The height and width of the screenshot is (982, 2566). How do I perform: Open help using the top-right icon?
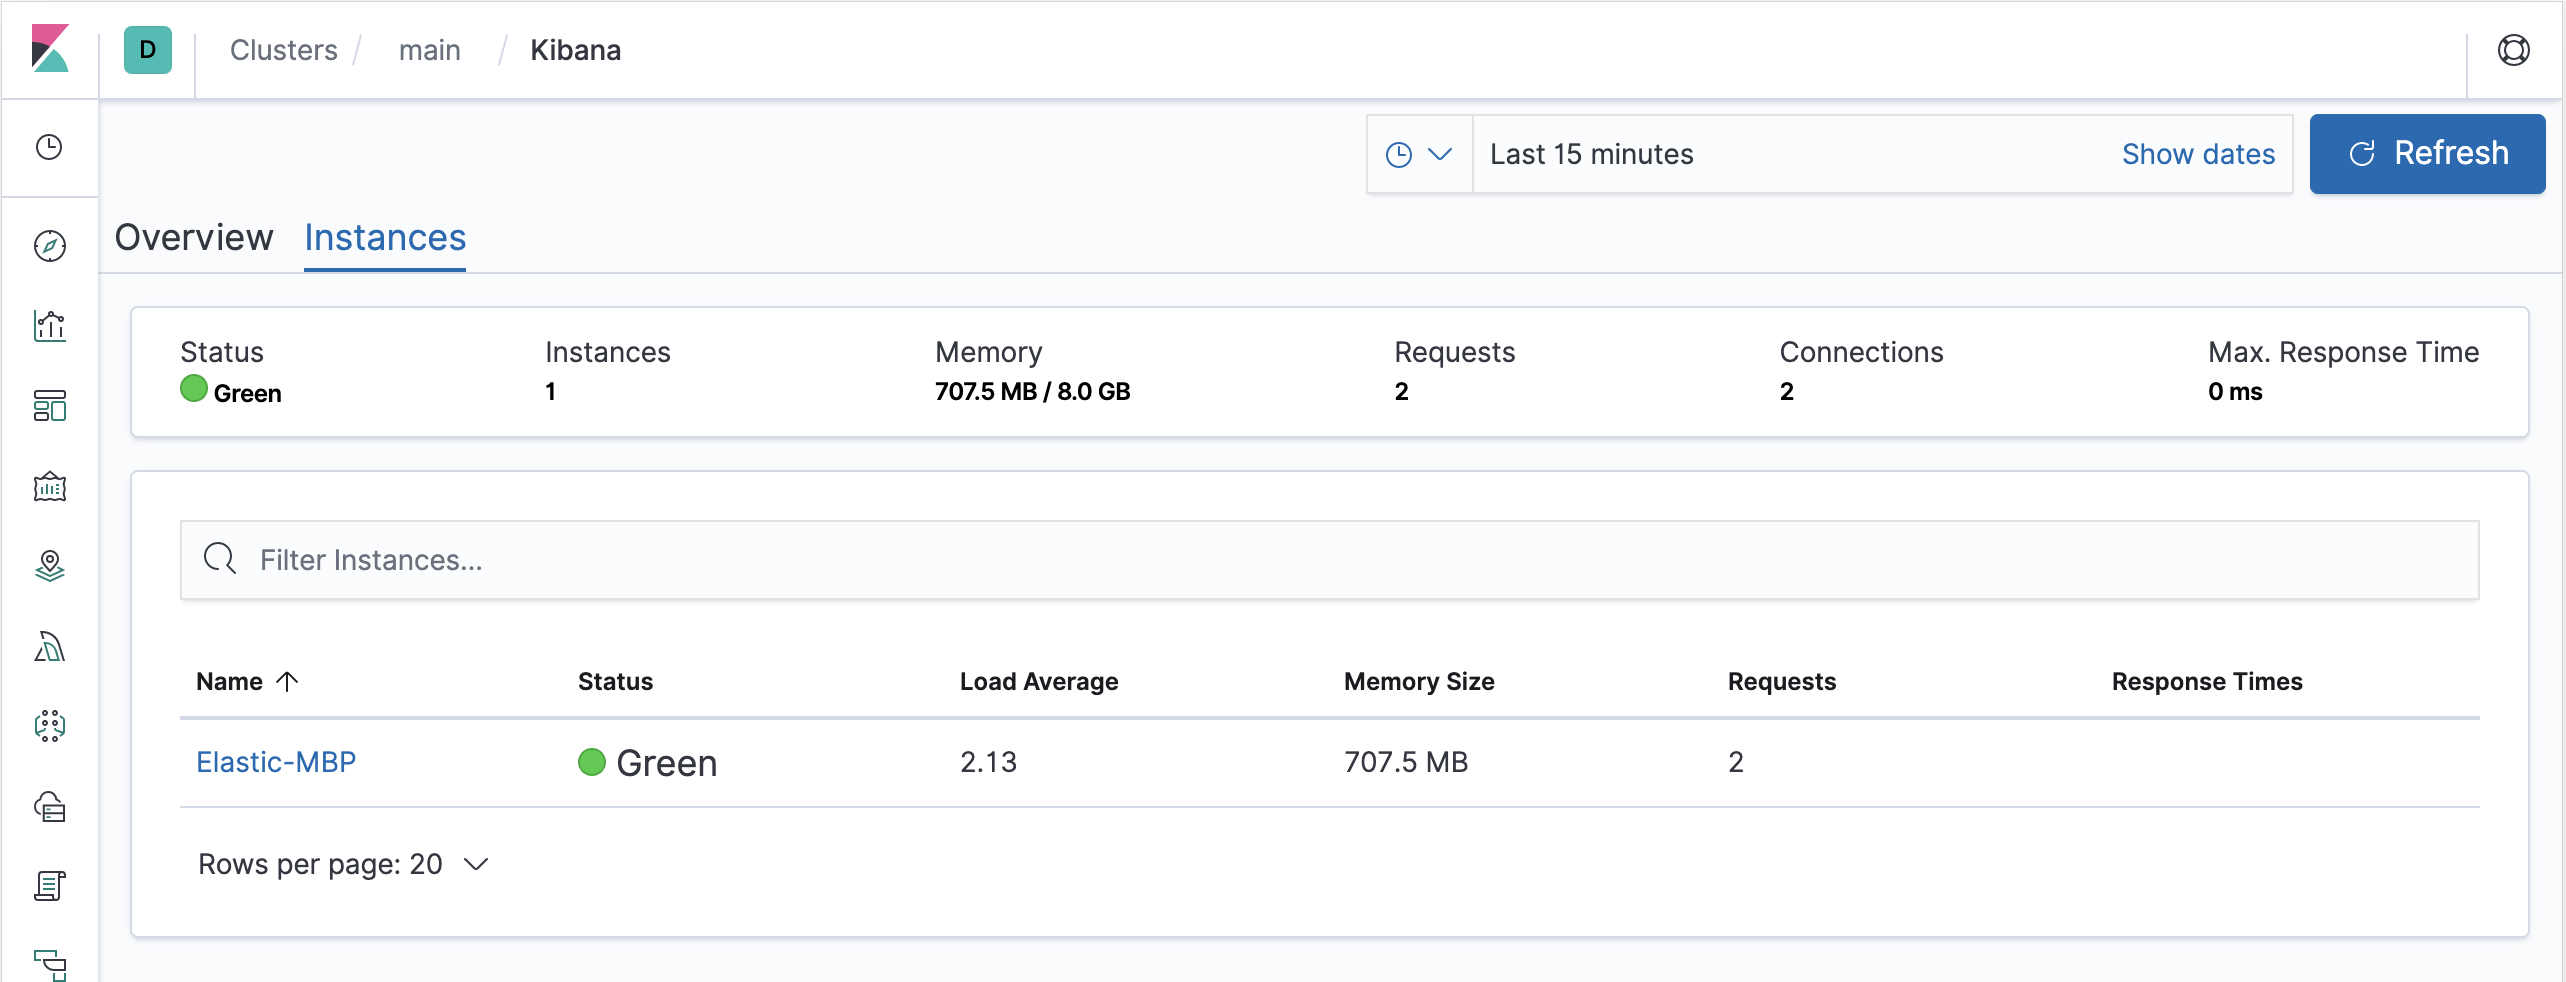[x=2516, y=49]
